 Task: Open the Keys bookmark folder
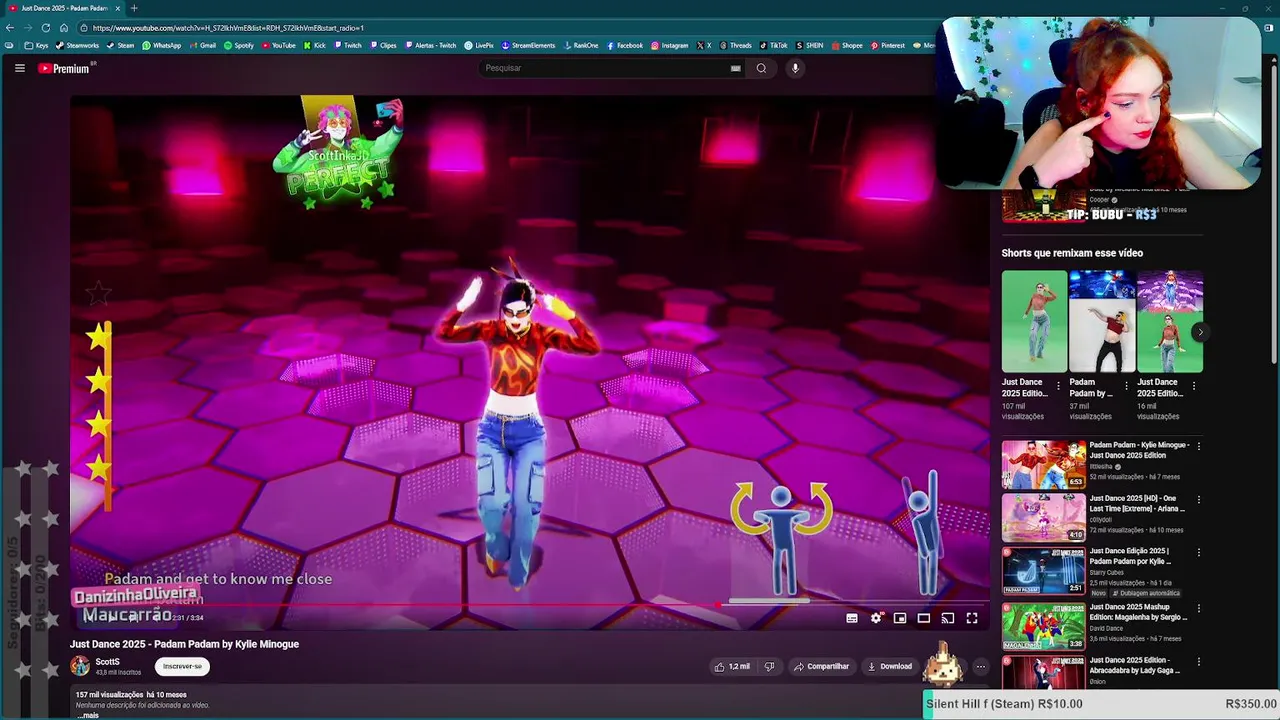pos(36,45)
